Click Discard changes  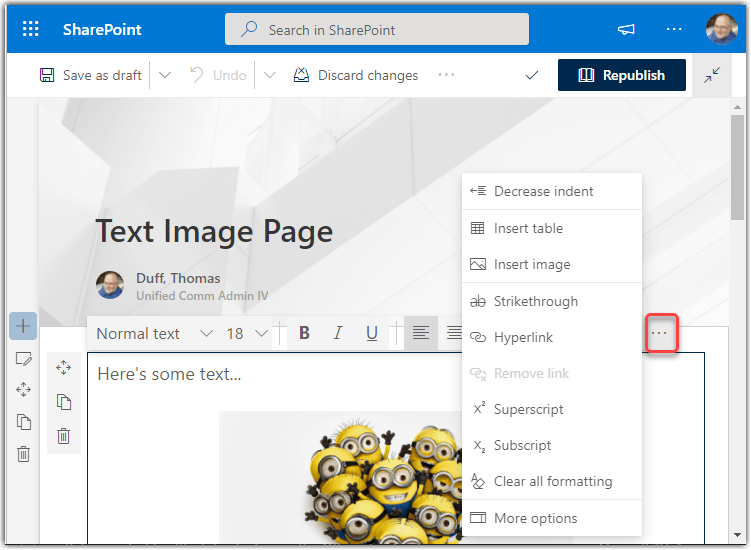(356, 75)
